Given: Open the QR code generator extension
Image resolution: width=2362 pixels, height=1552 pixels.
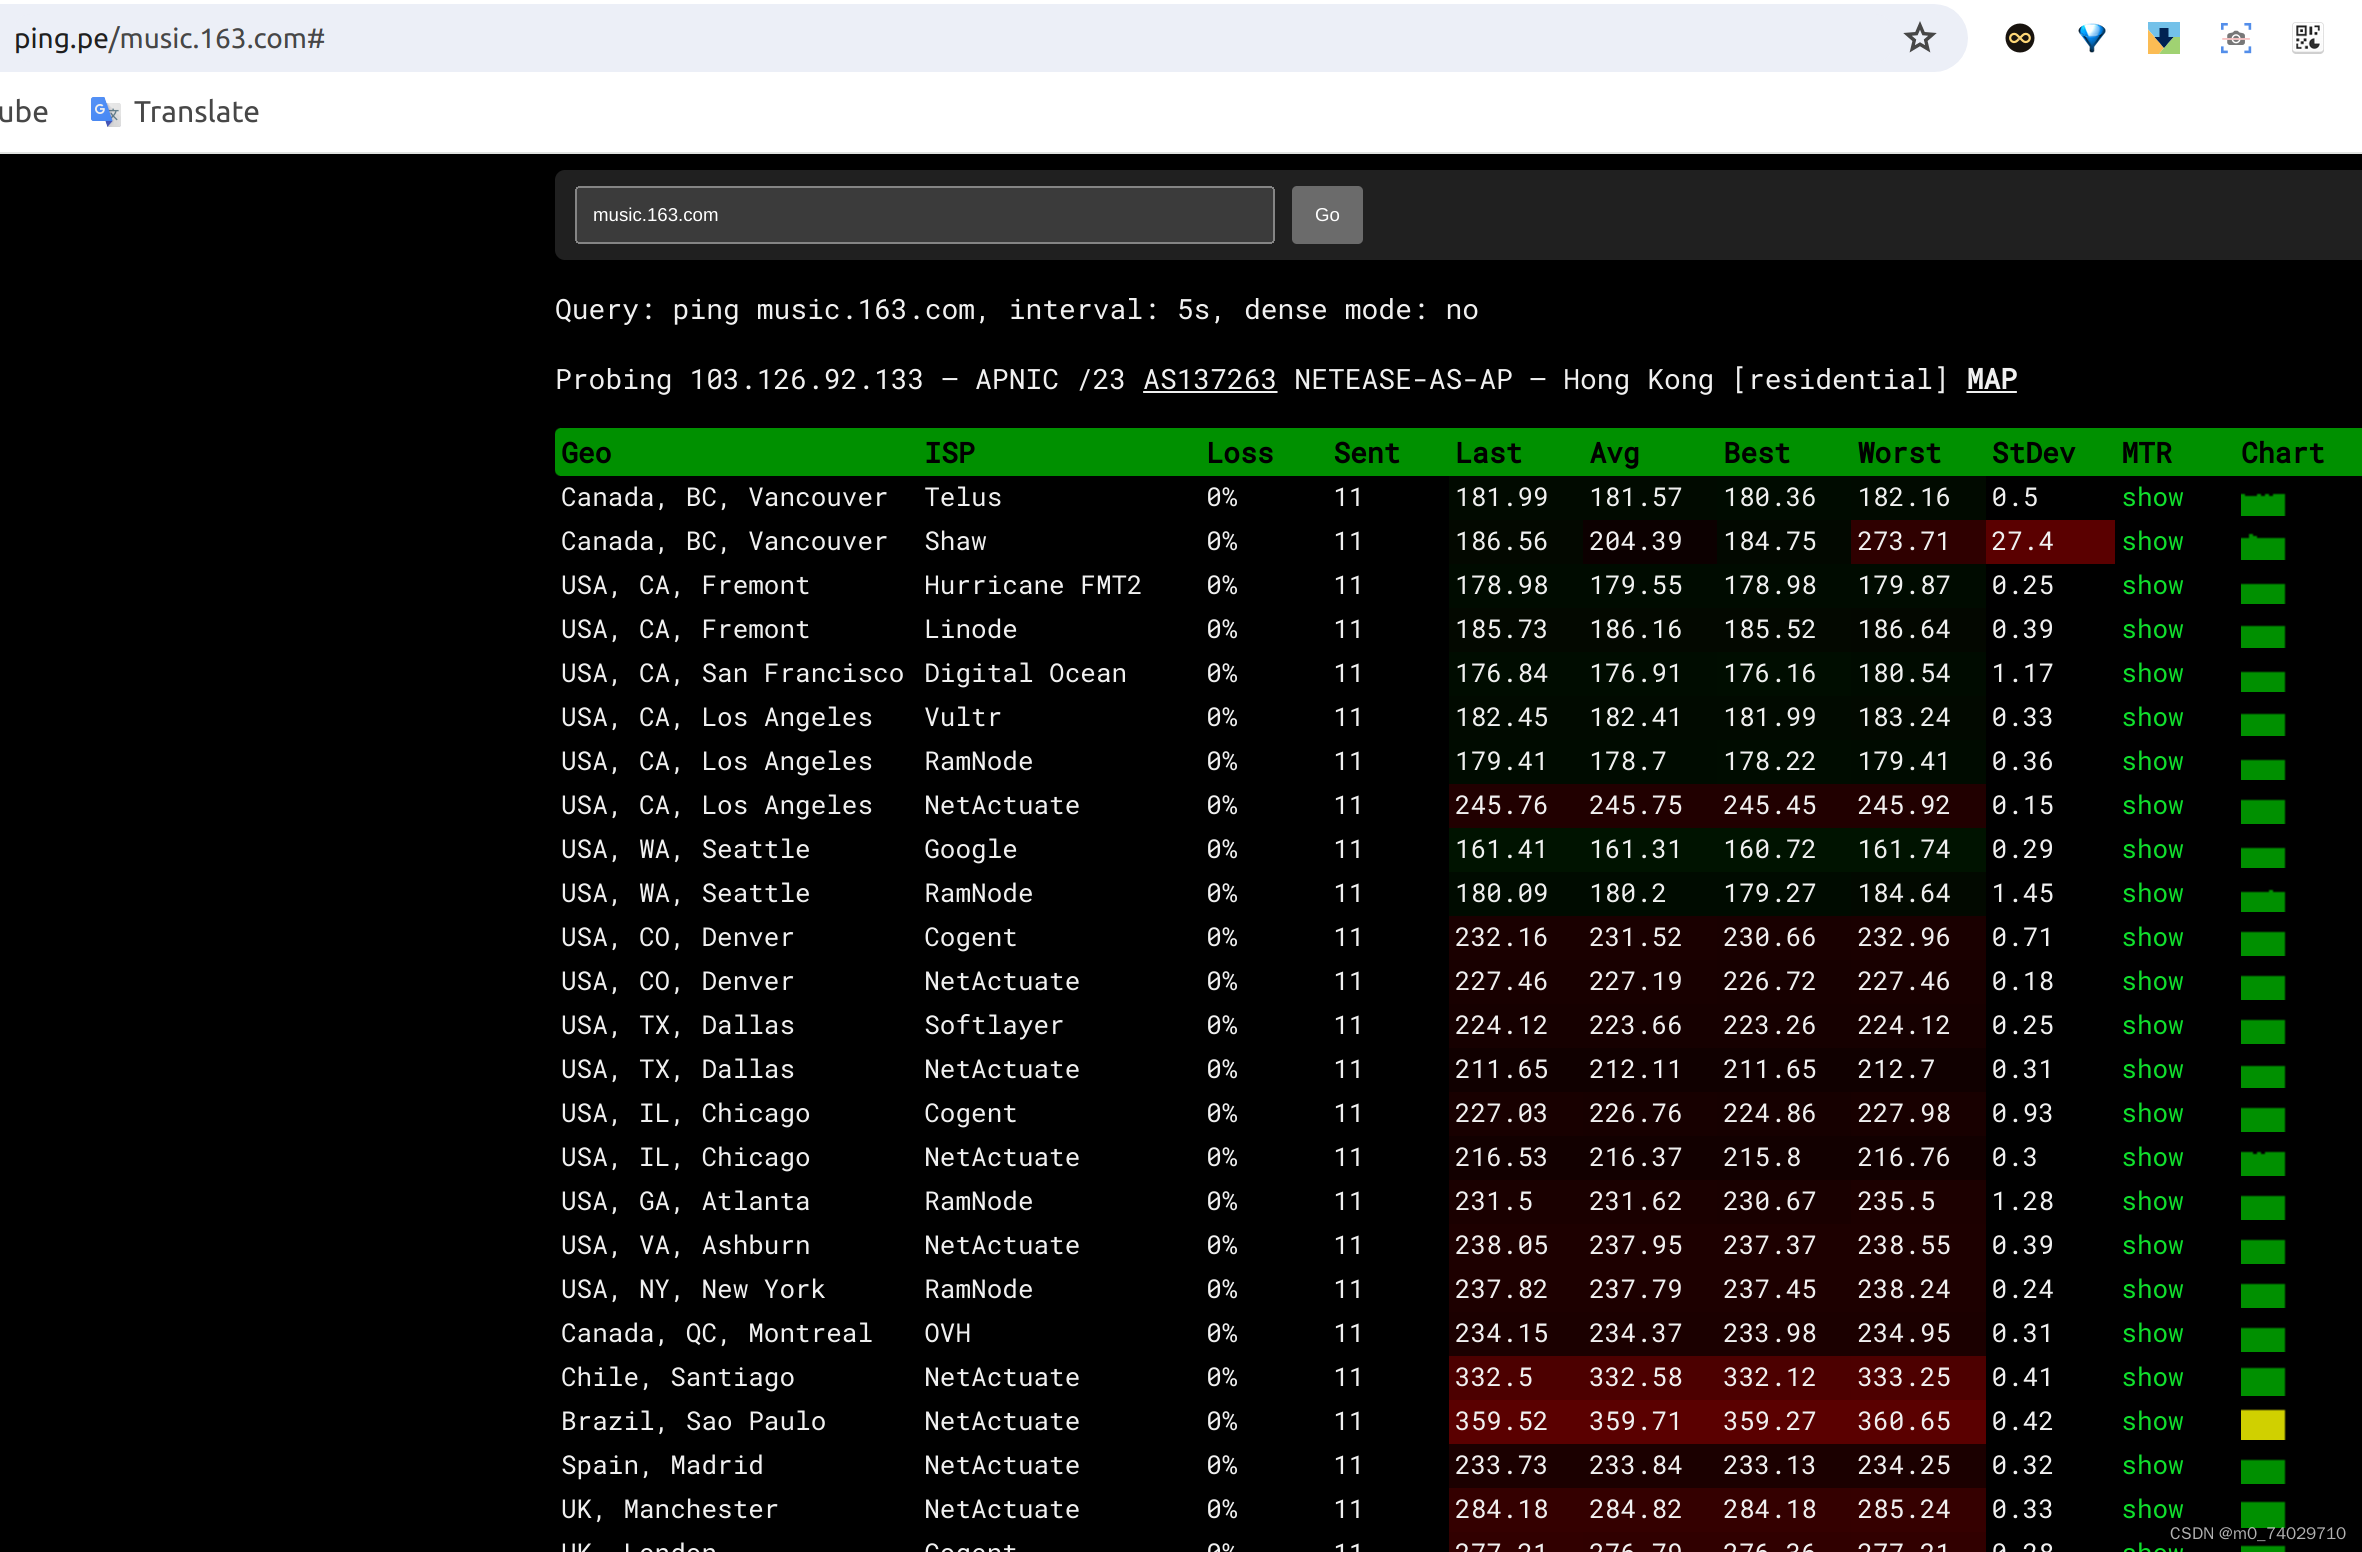Looking at the screenshot, I should click(x=2308, y=38).
